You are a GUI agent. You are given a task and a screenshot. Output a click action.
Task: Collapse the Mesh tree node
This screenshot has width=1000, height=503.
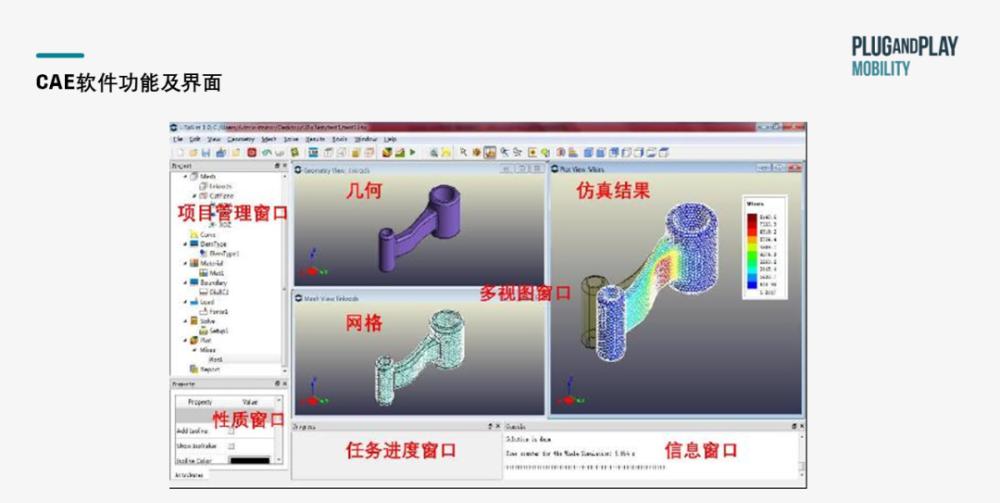click(x=186, y=176)
